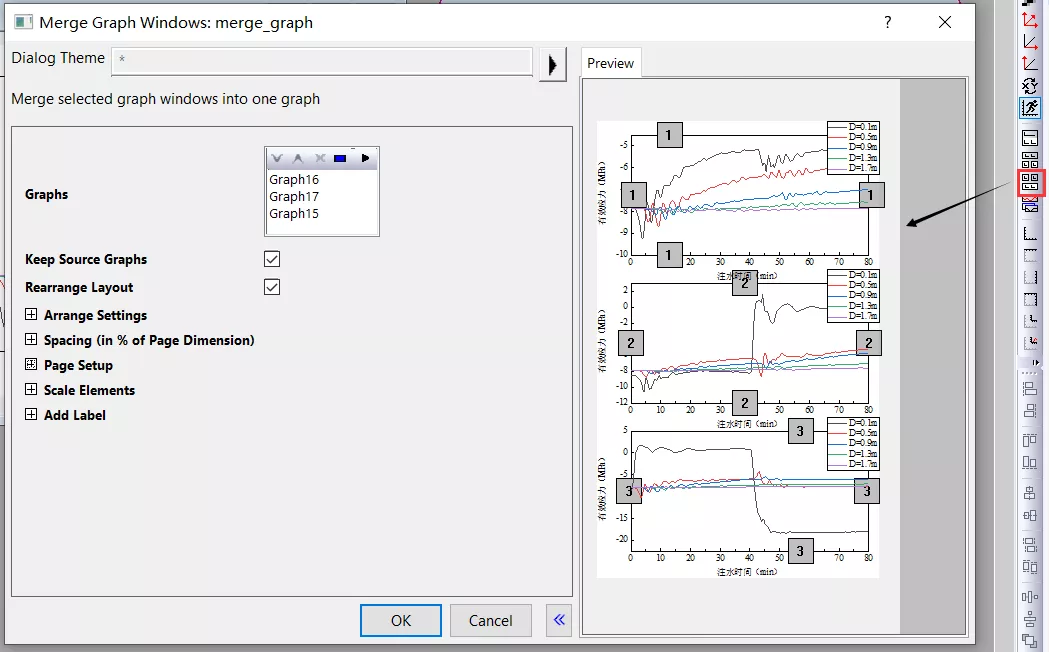1049x652 pixels.
Task: Close the Merge Graph Windows dialog
Action: (945, 22)
